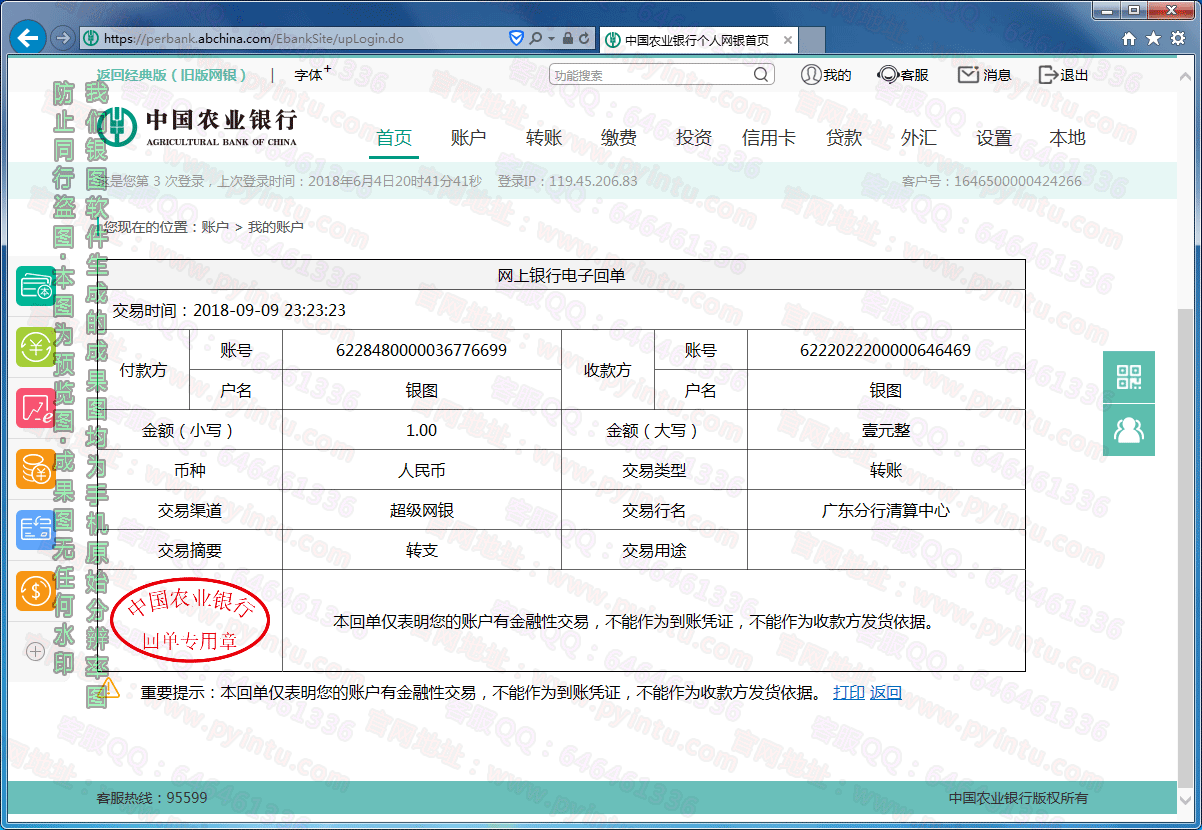Open 贷款 navigation menu

tap(844, 138)
